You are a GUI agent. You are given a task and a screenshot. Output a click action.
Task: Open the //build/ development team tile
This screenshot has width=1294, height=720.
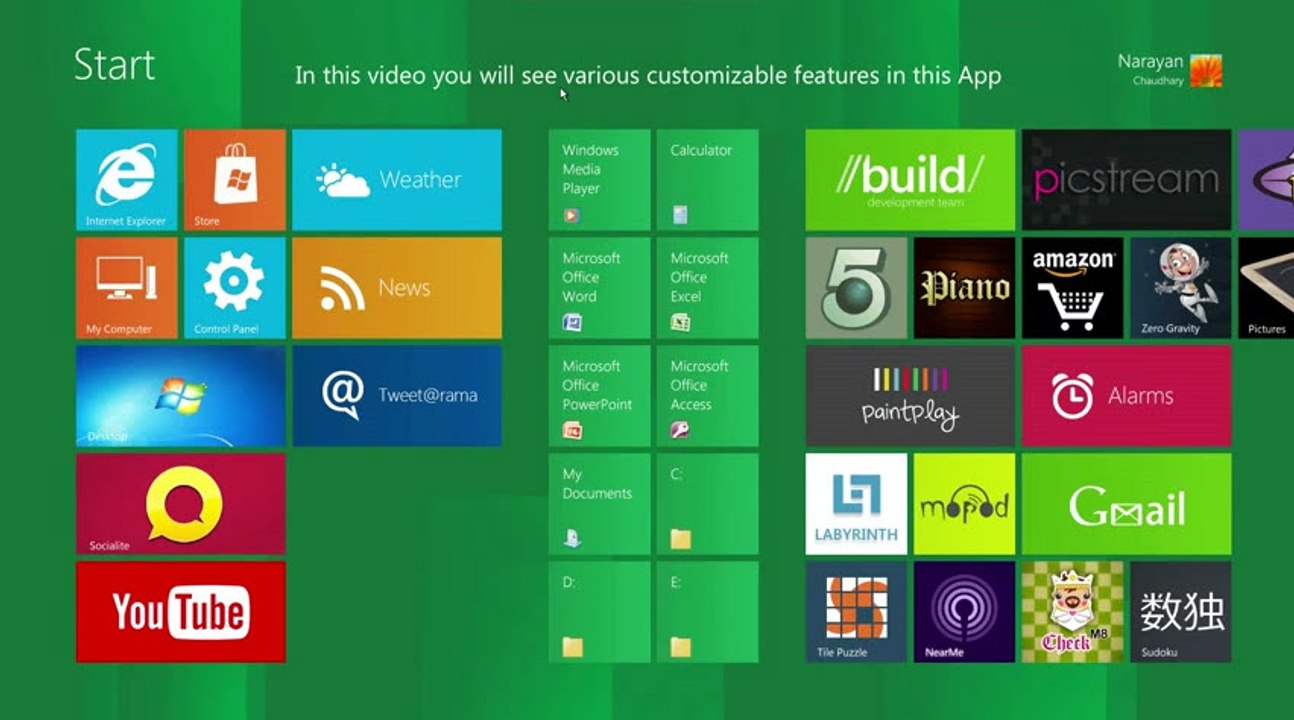point(910,180)
